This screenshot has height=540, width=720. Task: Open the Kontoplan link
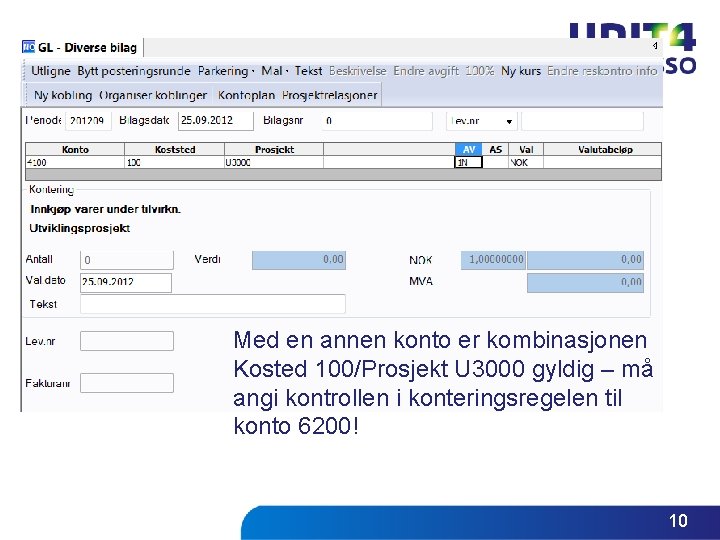(x=246, y=96)
